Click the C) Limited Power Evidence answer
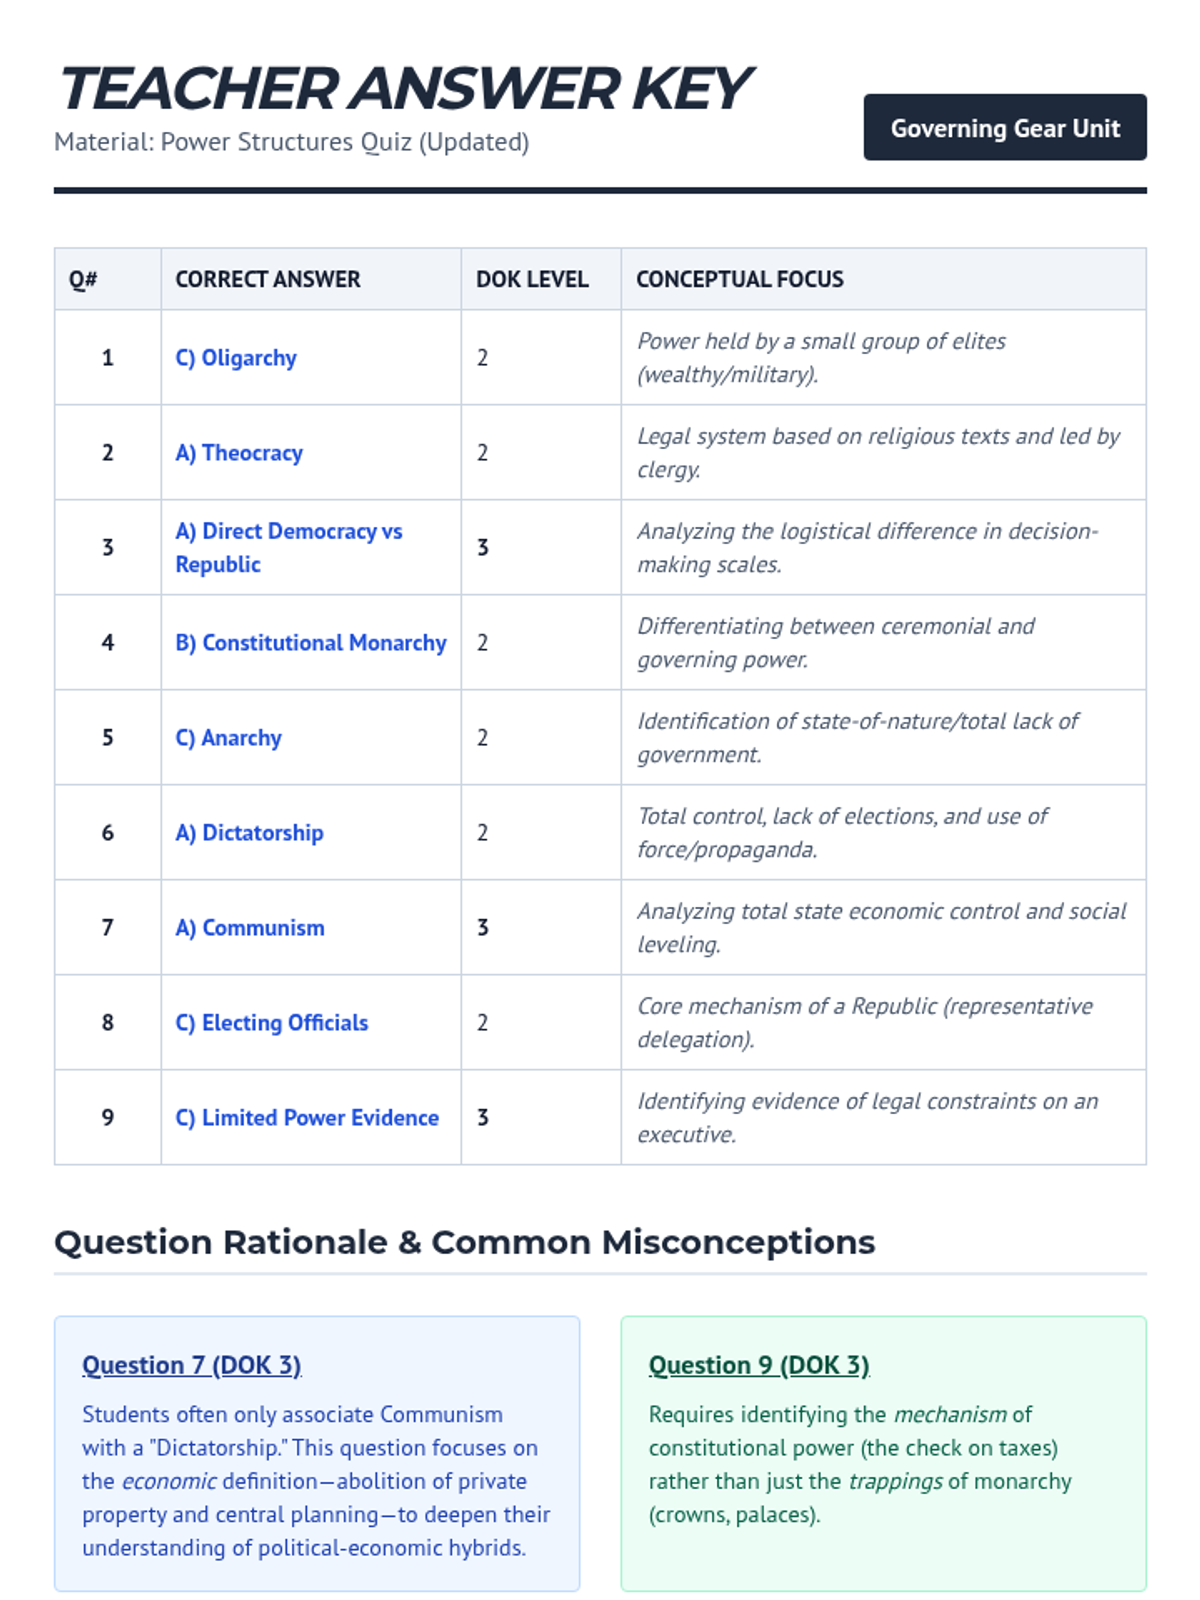 click(x=307, y=1118)
